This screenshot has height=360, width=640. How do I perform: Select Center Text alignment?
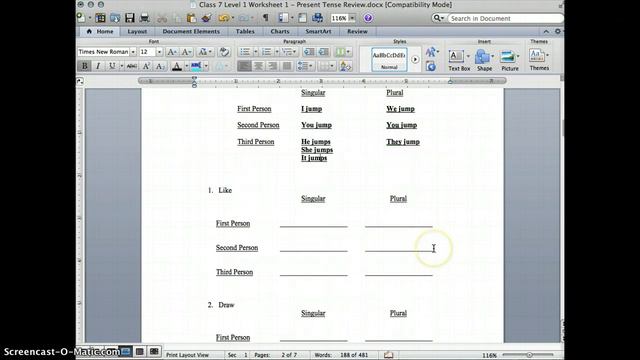point(259,66)
